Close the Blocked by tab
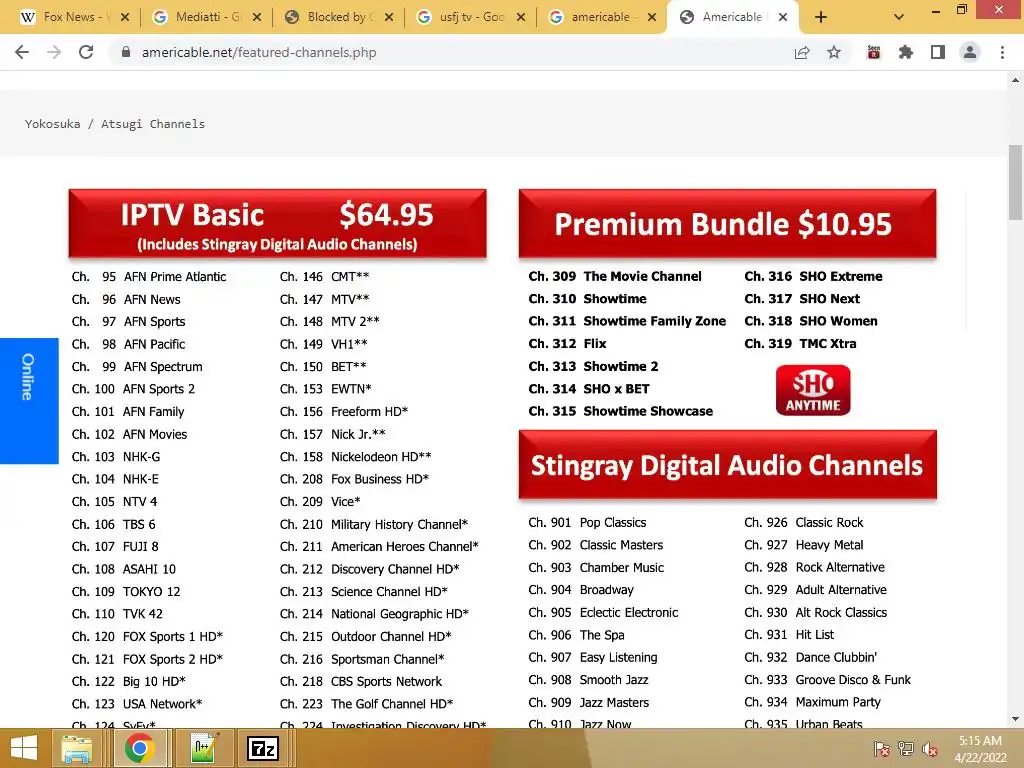The width and height of the screenshot is (1024, 768). tap(389, 18)
